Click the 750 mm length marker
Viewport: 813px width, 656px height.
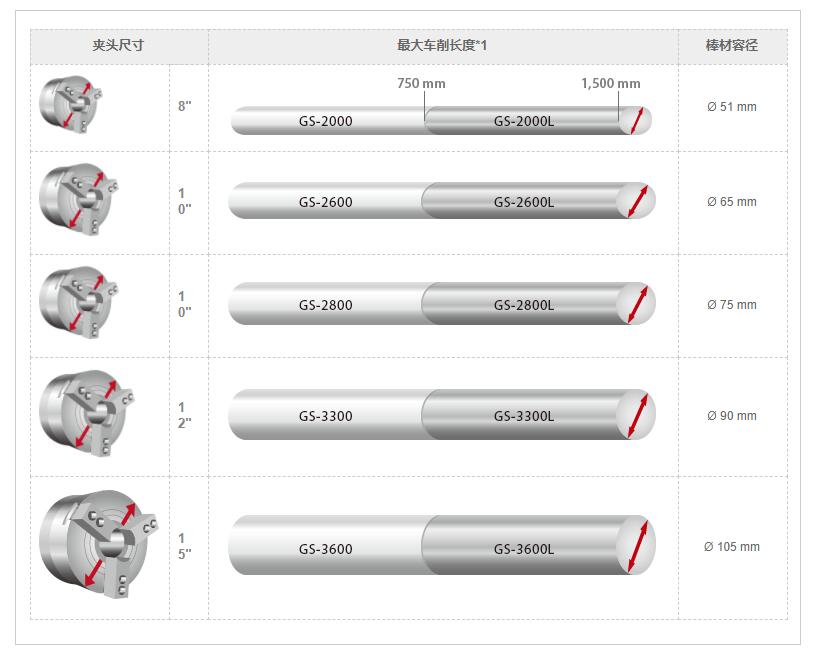coord(422,83)
